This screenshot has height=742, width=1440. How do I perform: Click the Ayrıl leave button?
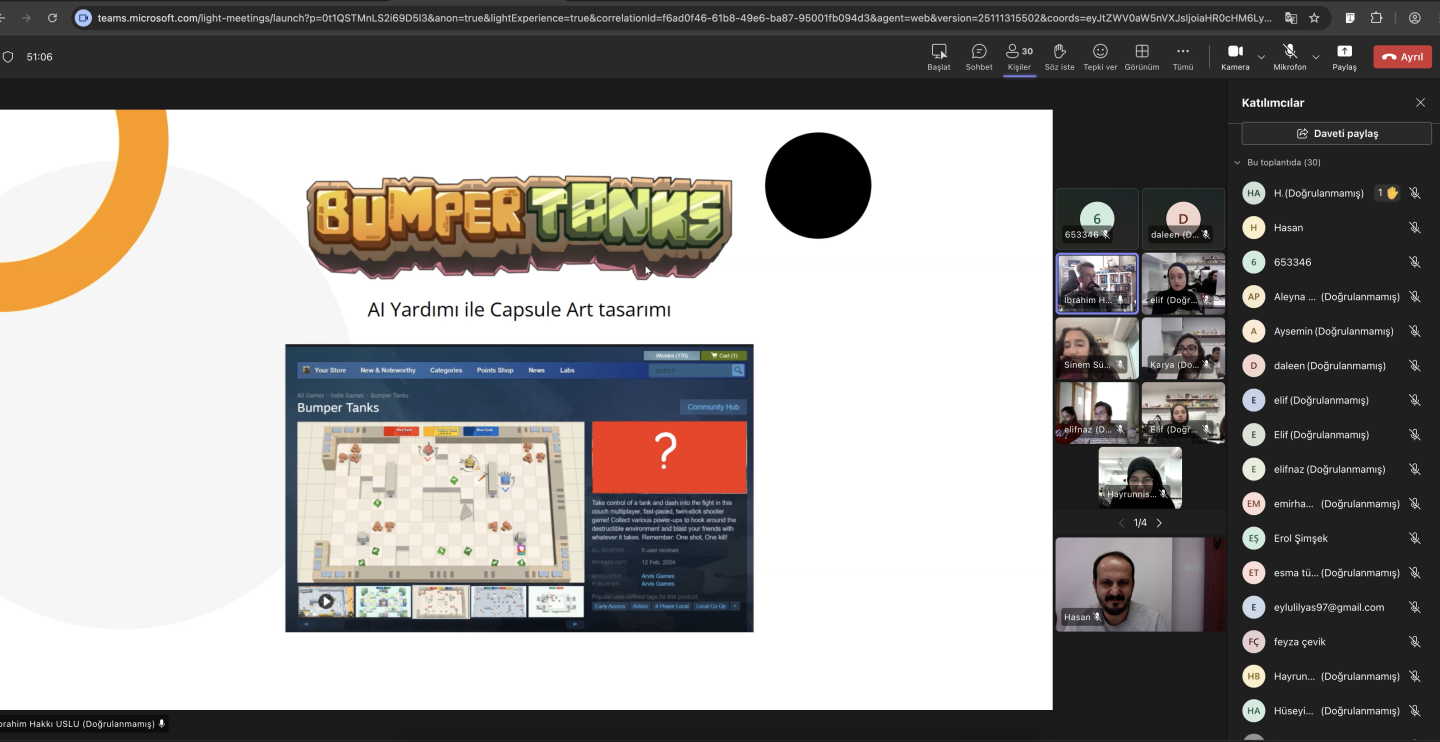click(x=1402, y=57)
